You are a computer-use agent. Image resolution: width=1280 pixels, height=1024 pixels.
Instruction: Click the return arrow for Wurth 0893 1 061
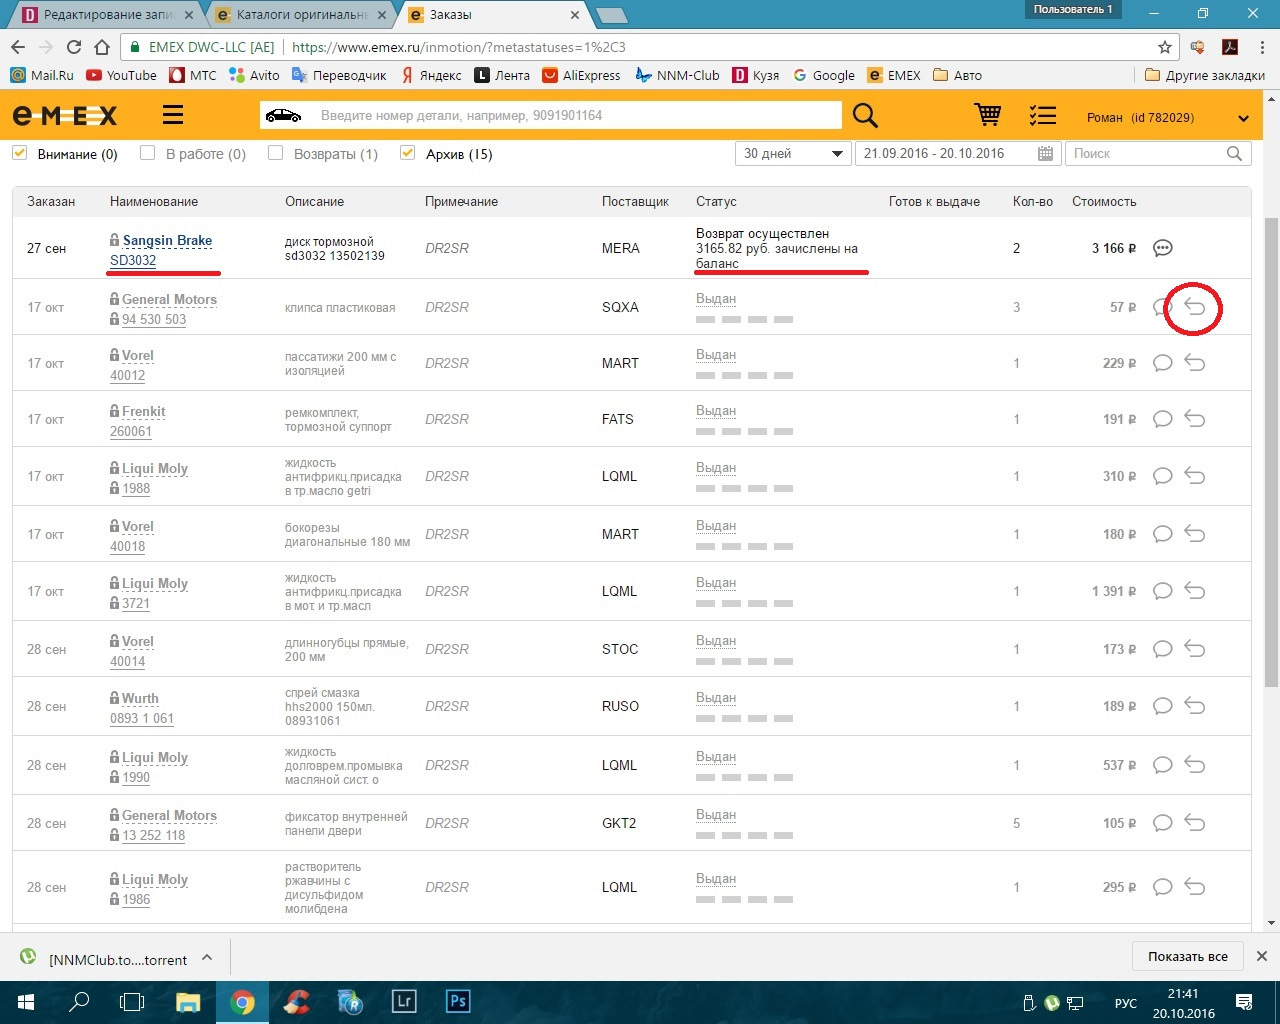[x=1195, y=706]
